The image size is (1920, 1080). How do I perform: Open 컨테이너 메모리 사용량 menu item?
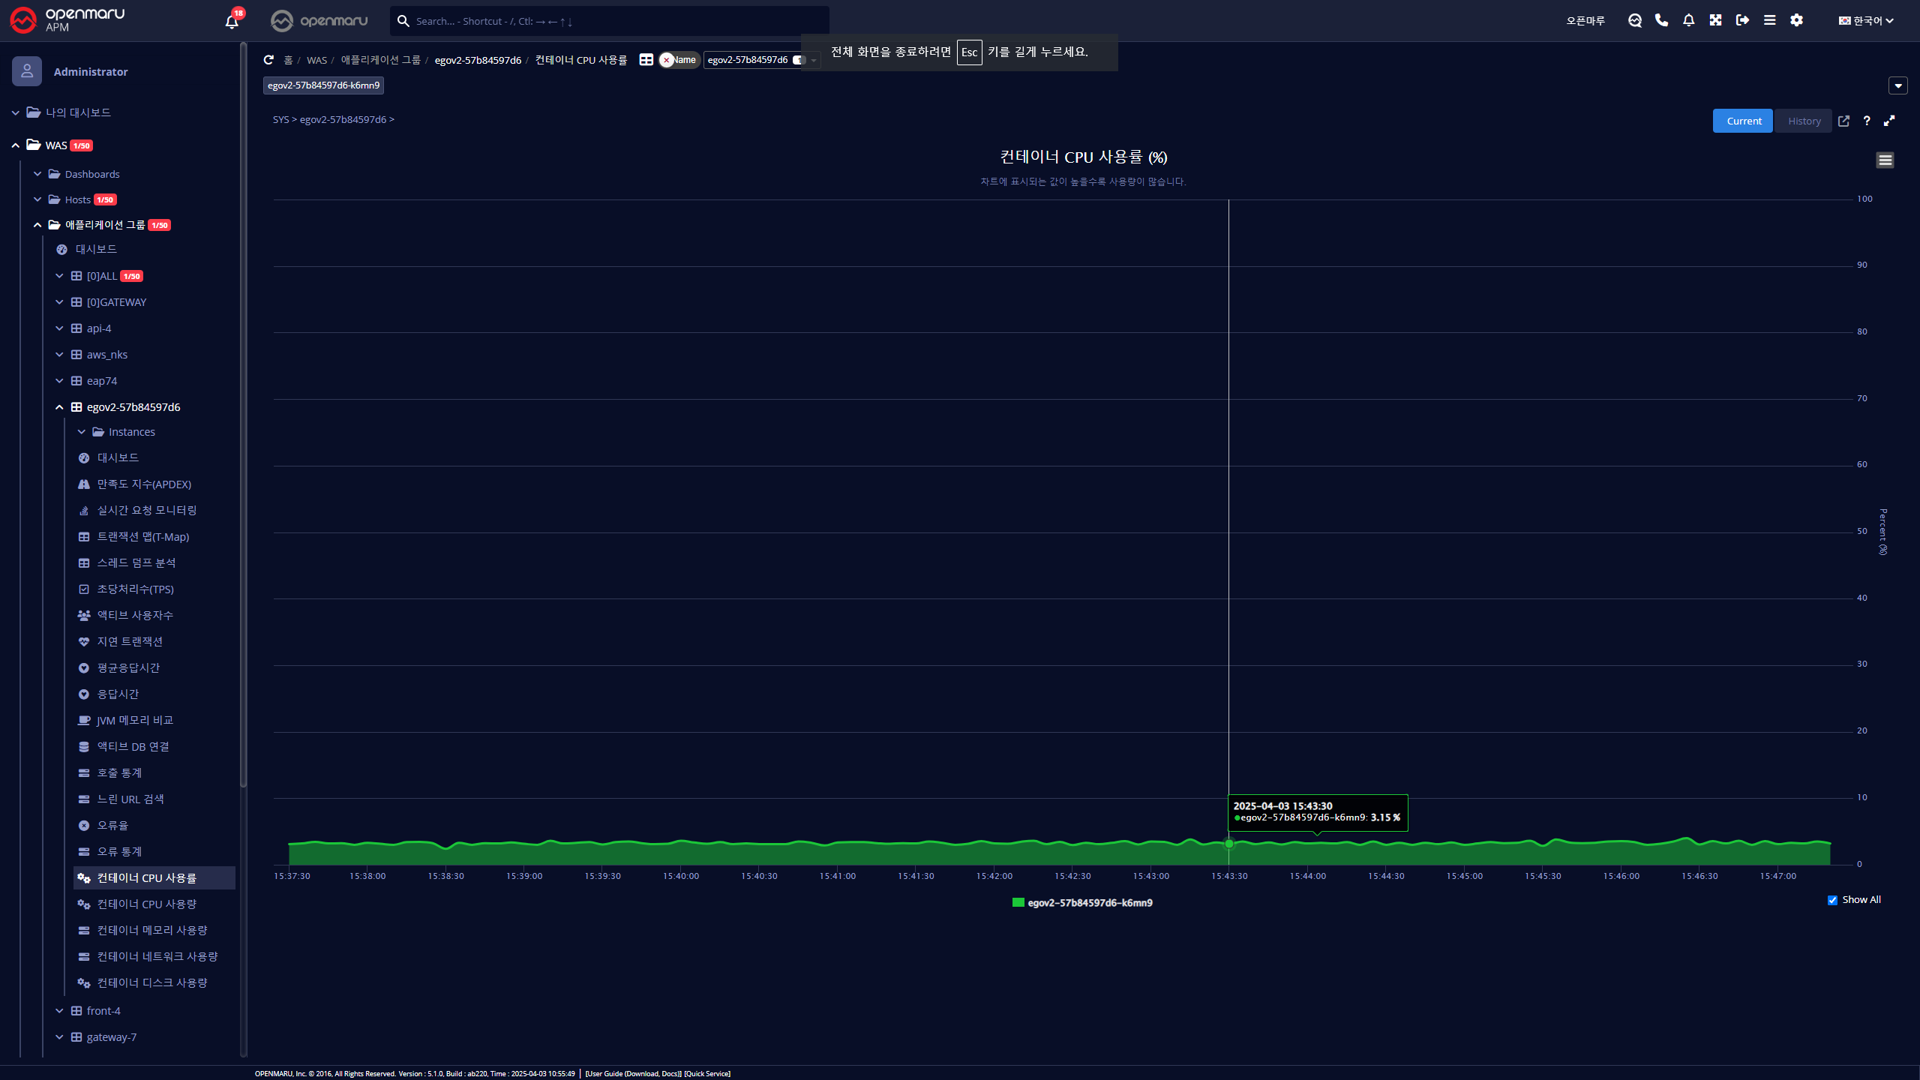(152, 930)
